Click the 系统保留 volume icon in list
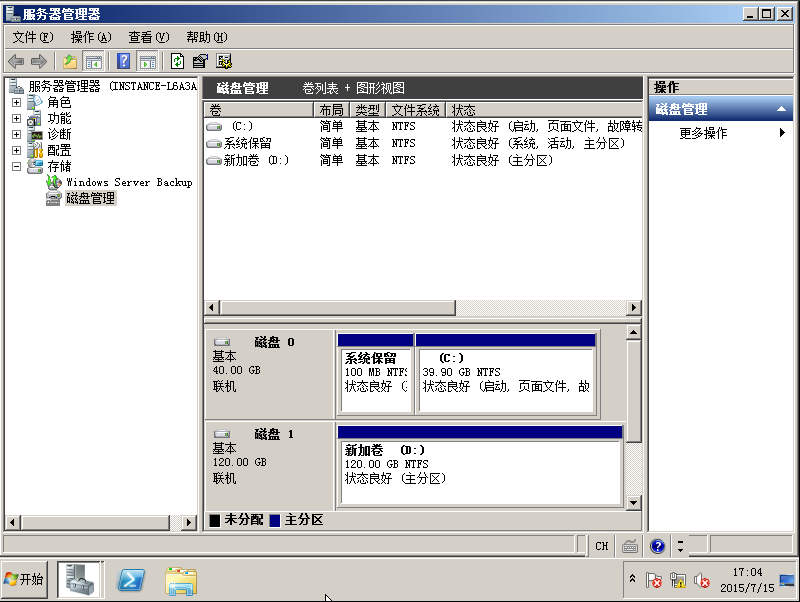 coord(214,144)
